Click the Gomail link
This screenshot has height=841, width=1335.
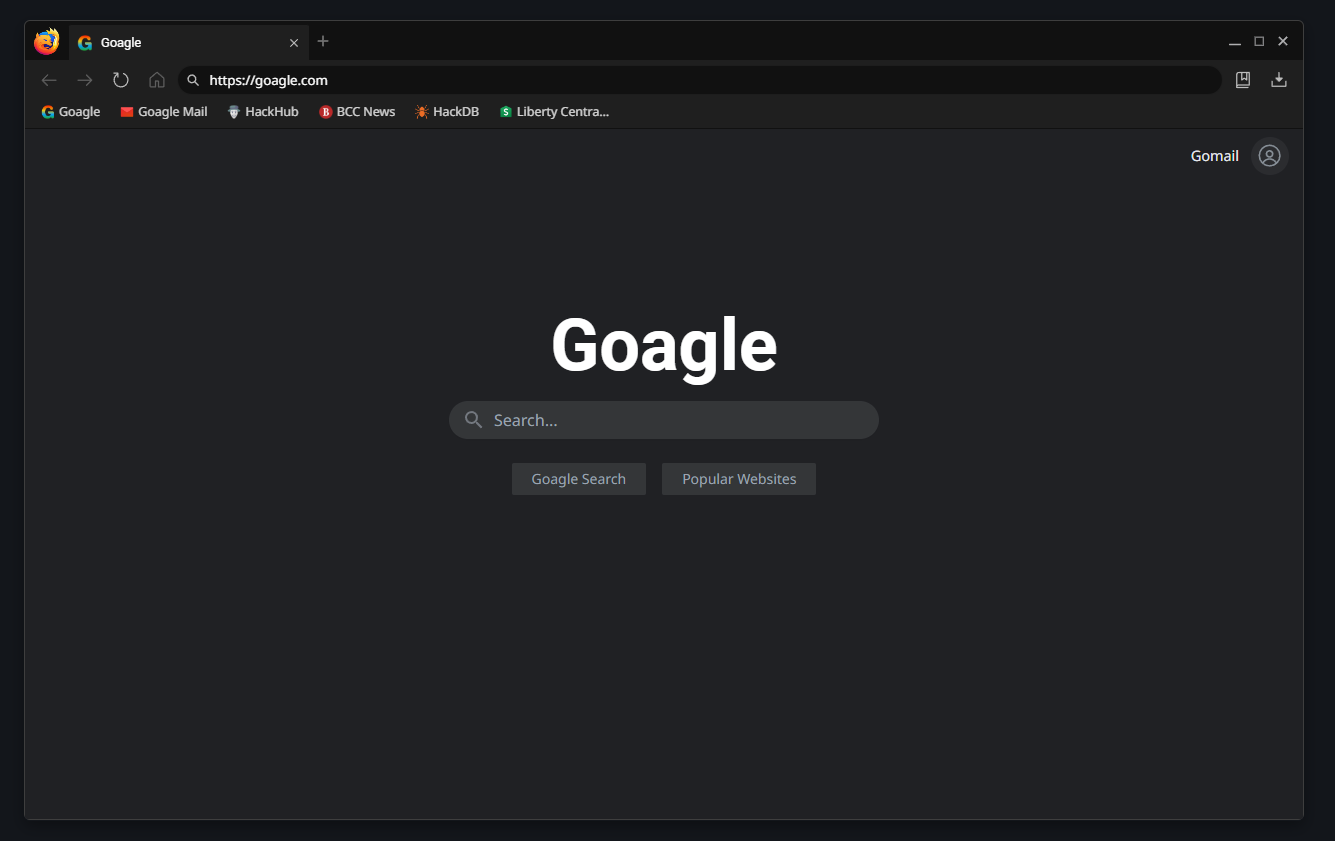tap(1214, 156)
